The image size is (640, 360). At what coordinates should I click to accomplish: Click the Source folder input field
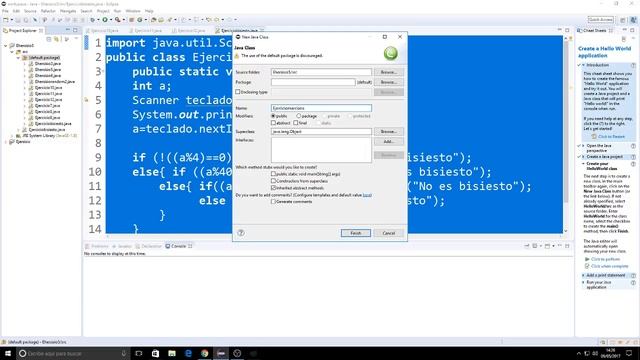[321, 72]
